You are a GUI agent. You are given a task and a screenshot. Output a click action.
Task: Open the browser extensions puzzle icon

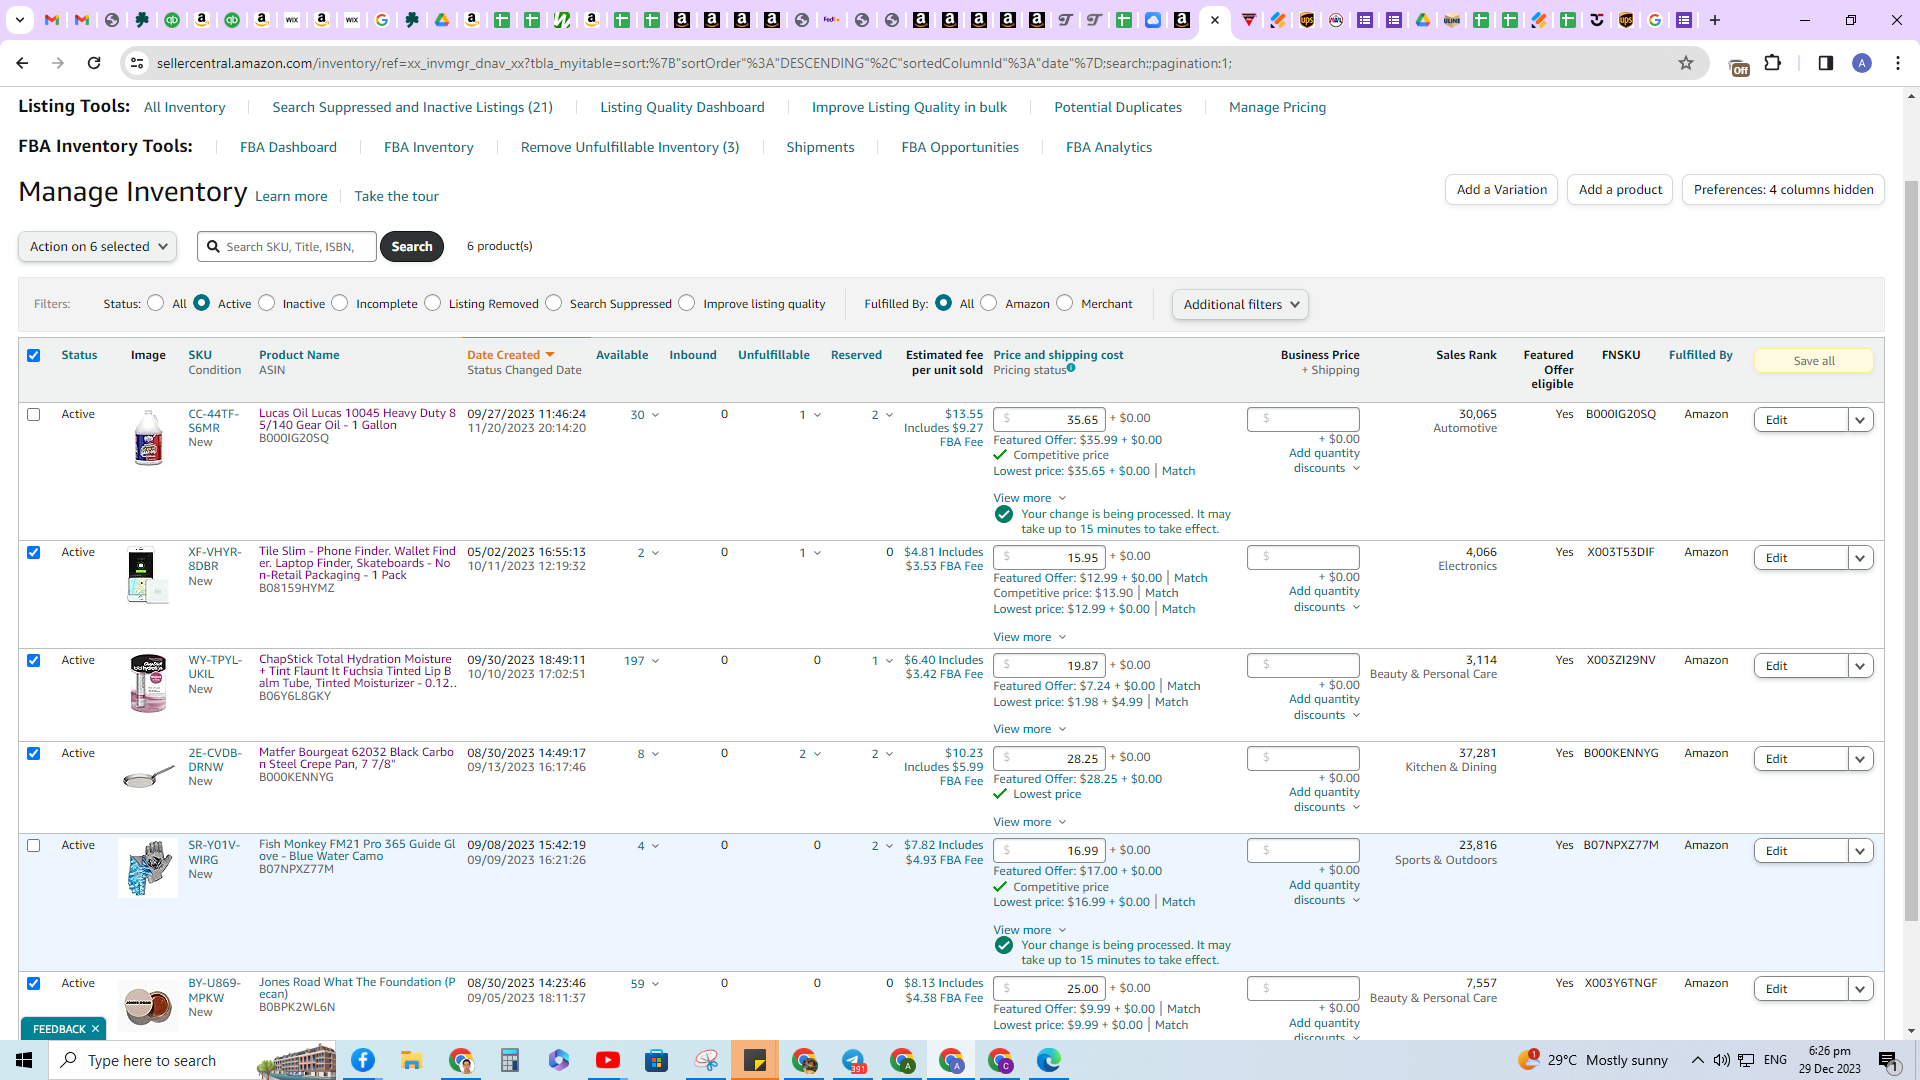pos(1773,63)
